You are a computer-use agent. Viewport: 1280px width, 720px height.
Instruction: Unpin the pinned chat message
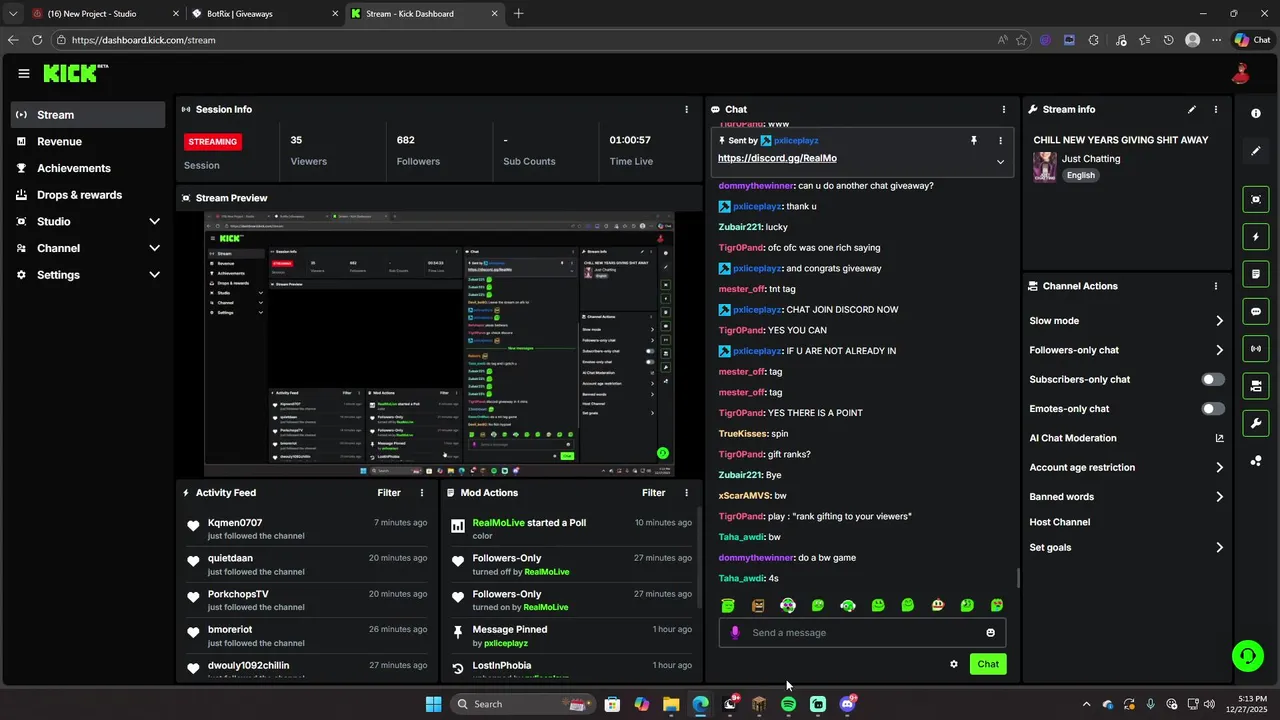[973, 141]
